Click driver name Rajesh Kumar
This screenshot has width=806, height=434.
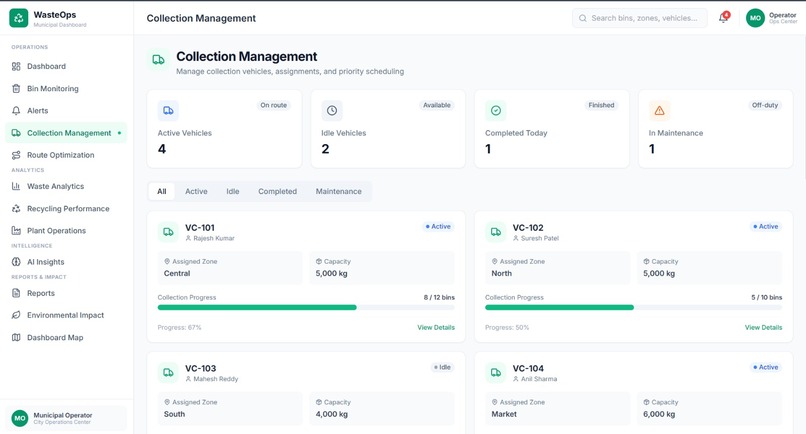point(214,238)
